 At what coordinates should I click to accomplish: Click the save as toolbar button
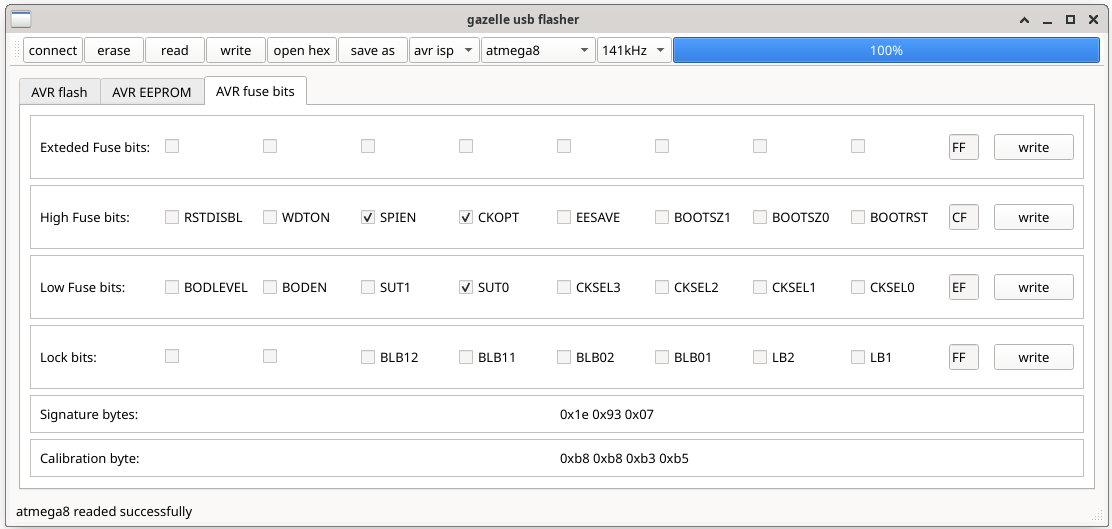[372, 50]
